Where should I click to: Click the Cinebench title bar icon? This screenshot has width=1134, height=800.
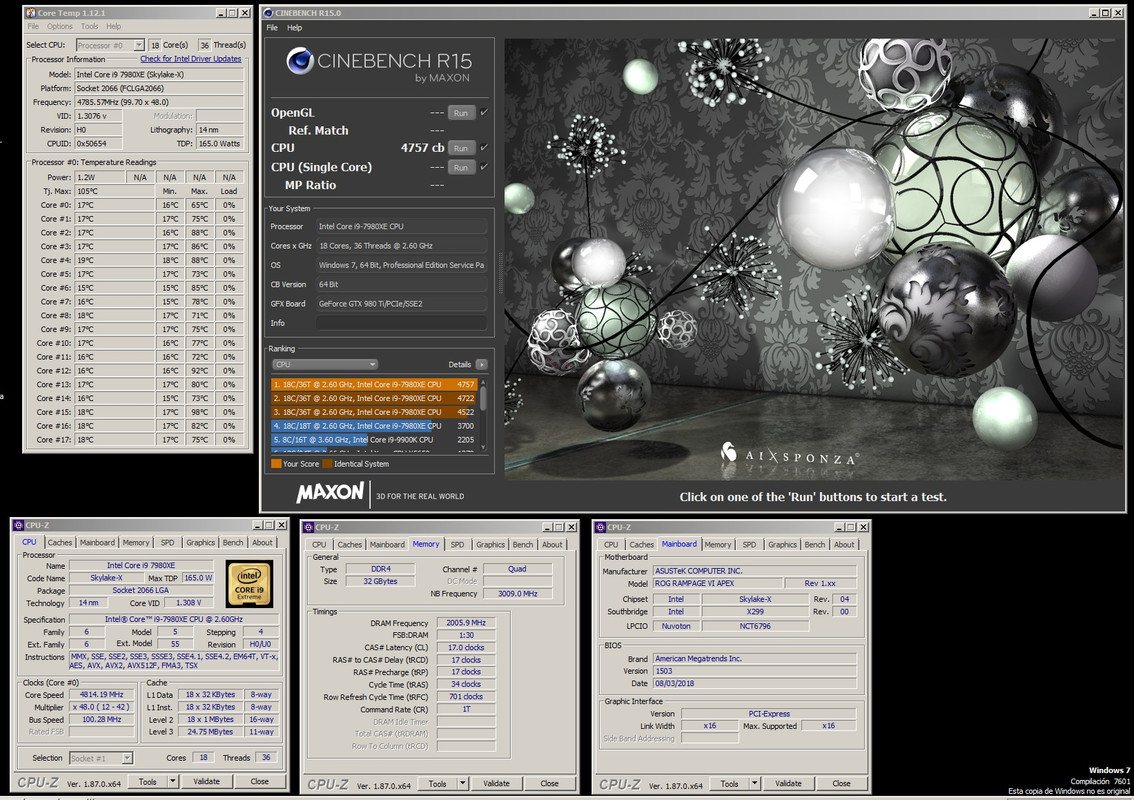point(268,13)
